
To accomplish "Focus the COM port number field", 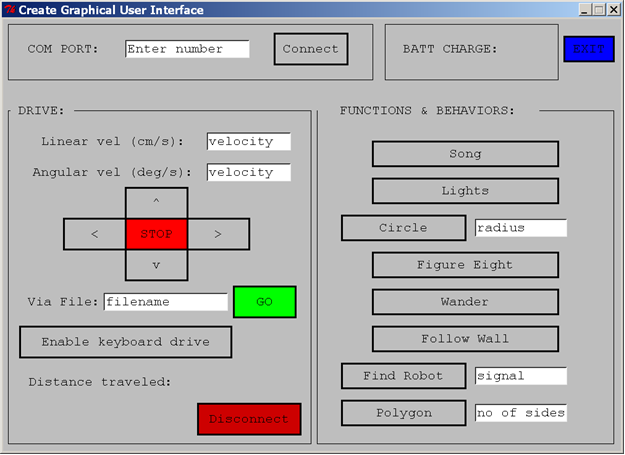I will 187,49.
